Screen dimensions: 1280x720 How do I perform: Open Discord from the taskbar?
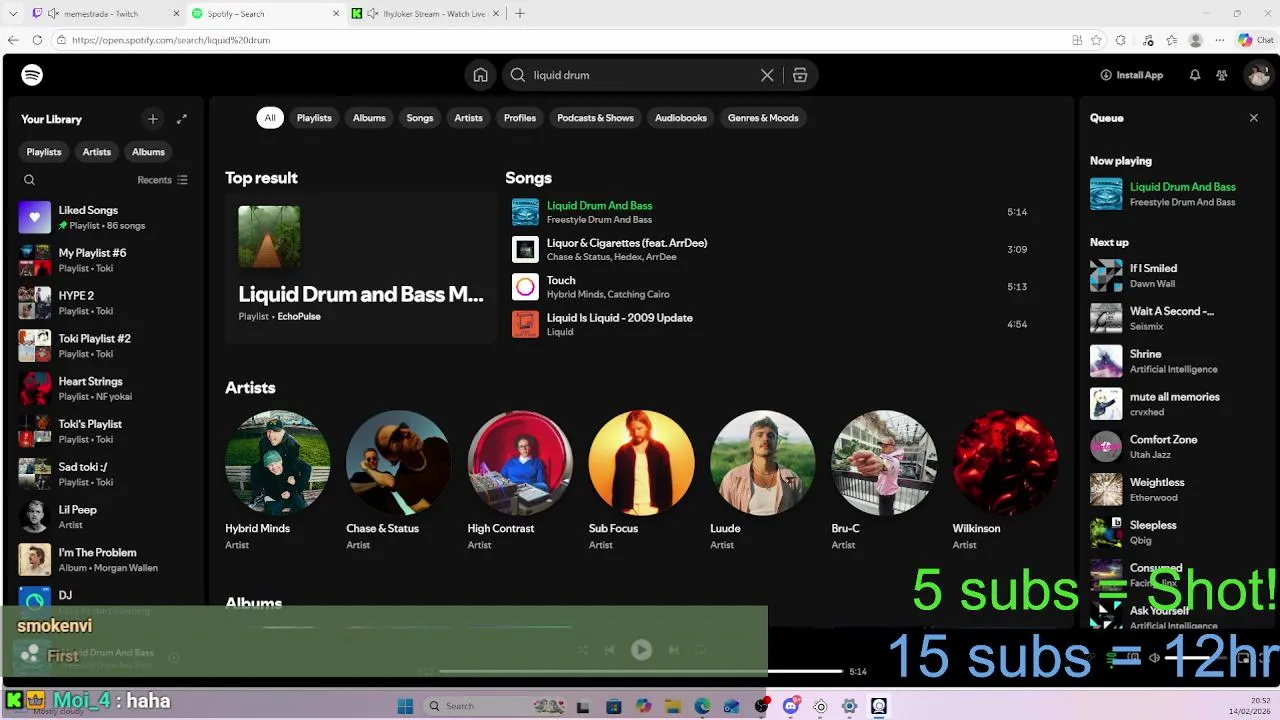coord(791,706)
